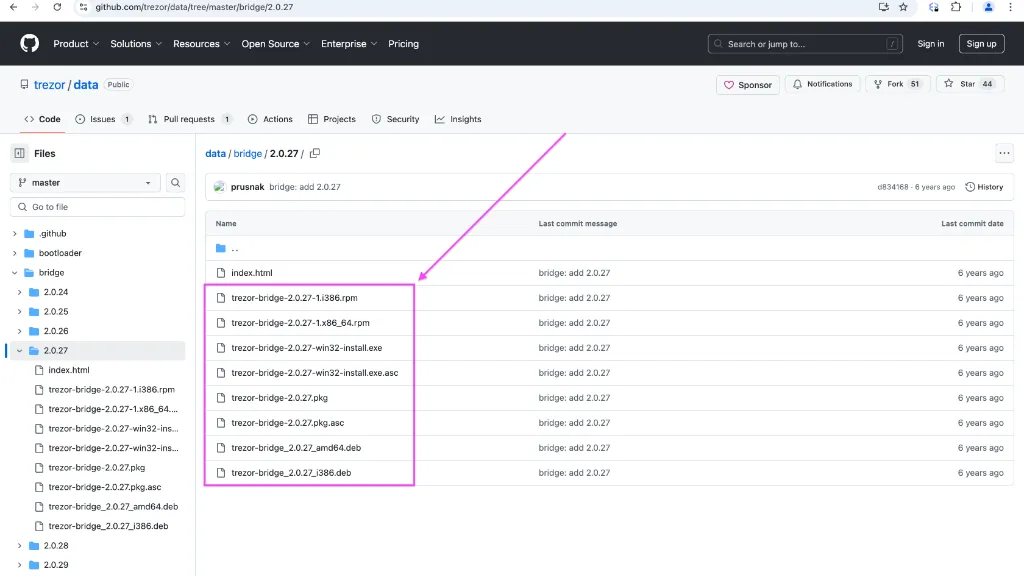The width and height of the screenshot is (1024, 576).
Task: View commit History
Action: pos(984,187)
